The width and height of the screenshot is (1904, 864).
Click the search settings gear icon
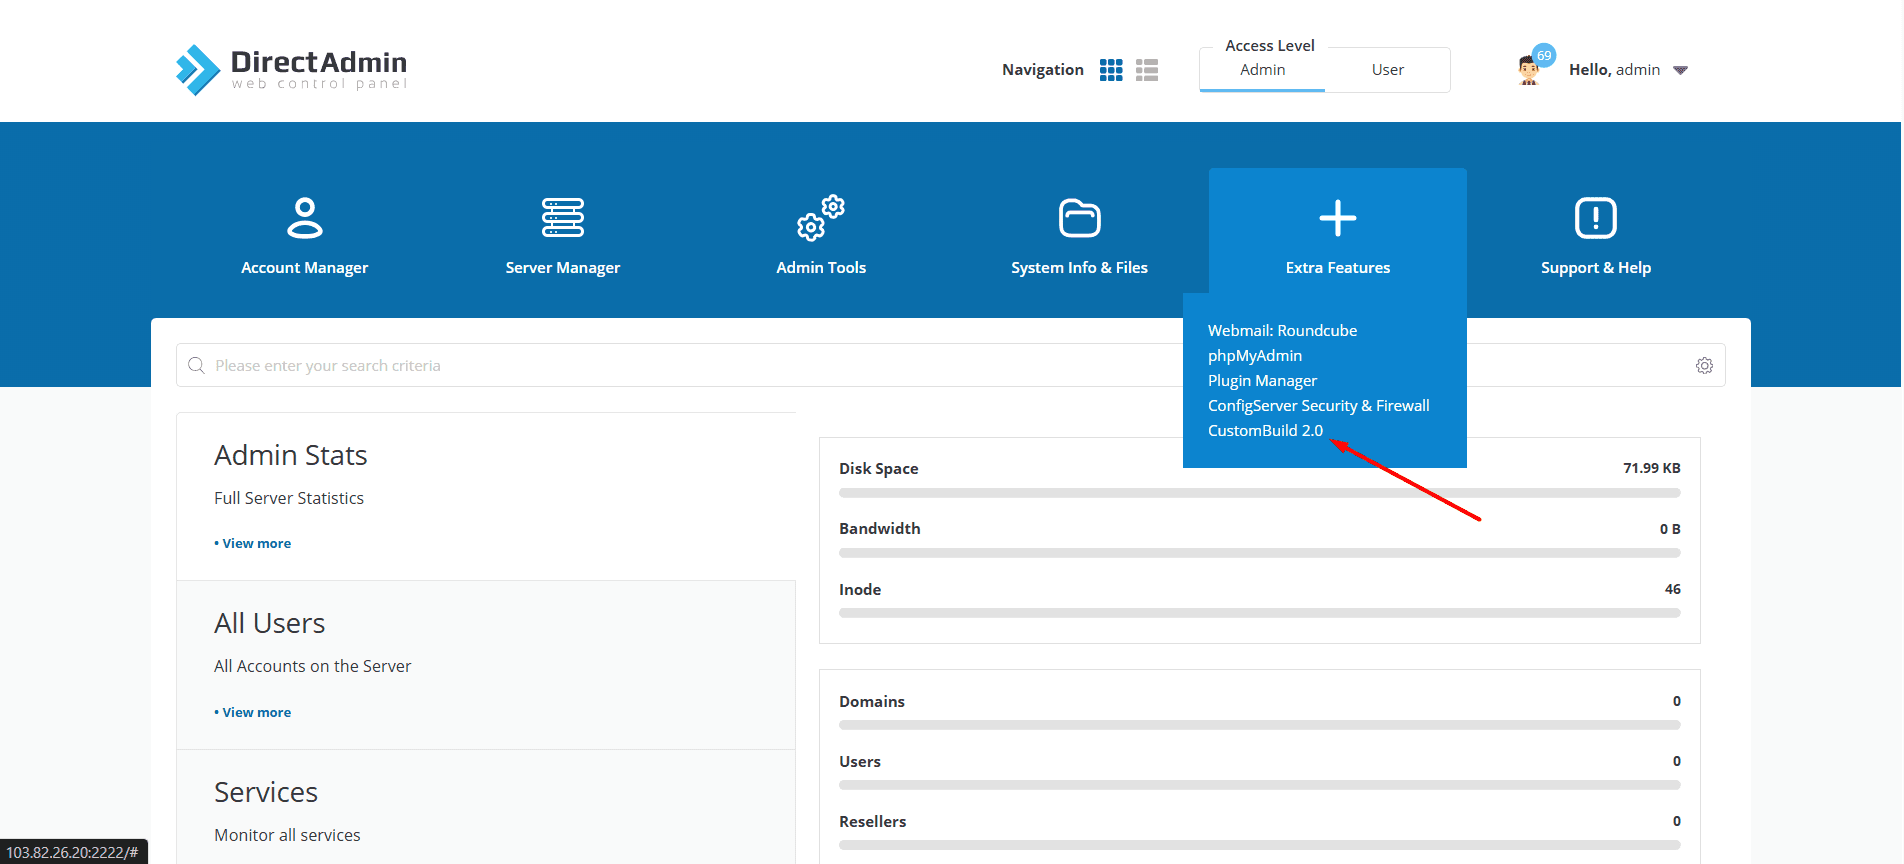(1704, 366)
